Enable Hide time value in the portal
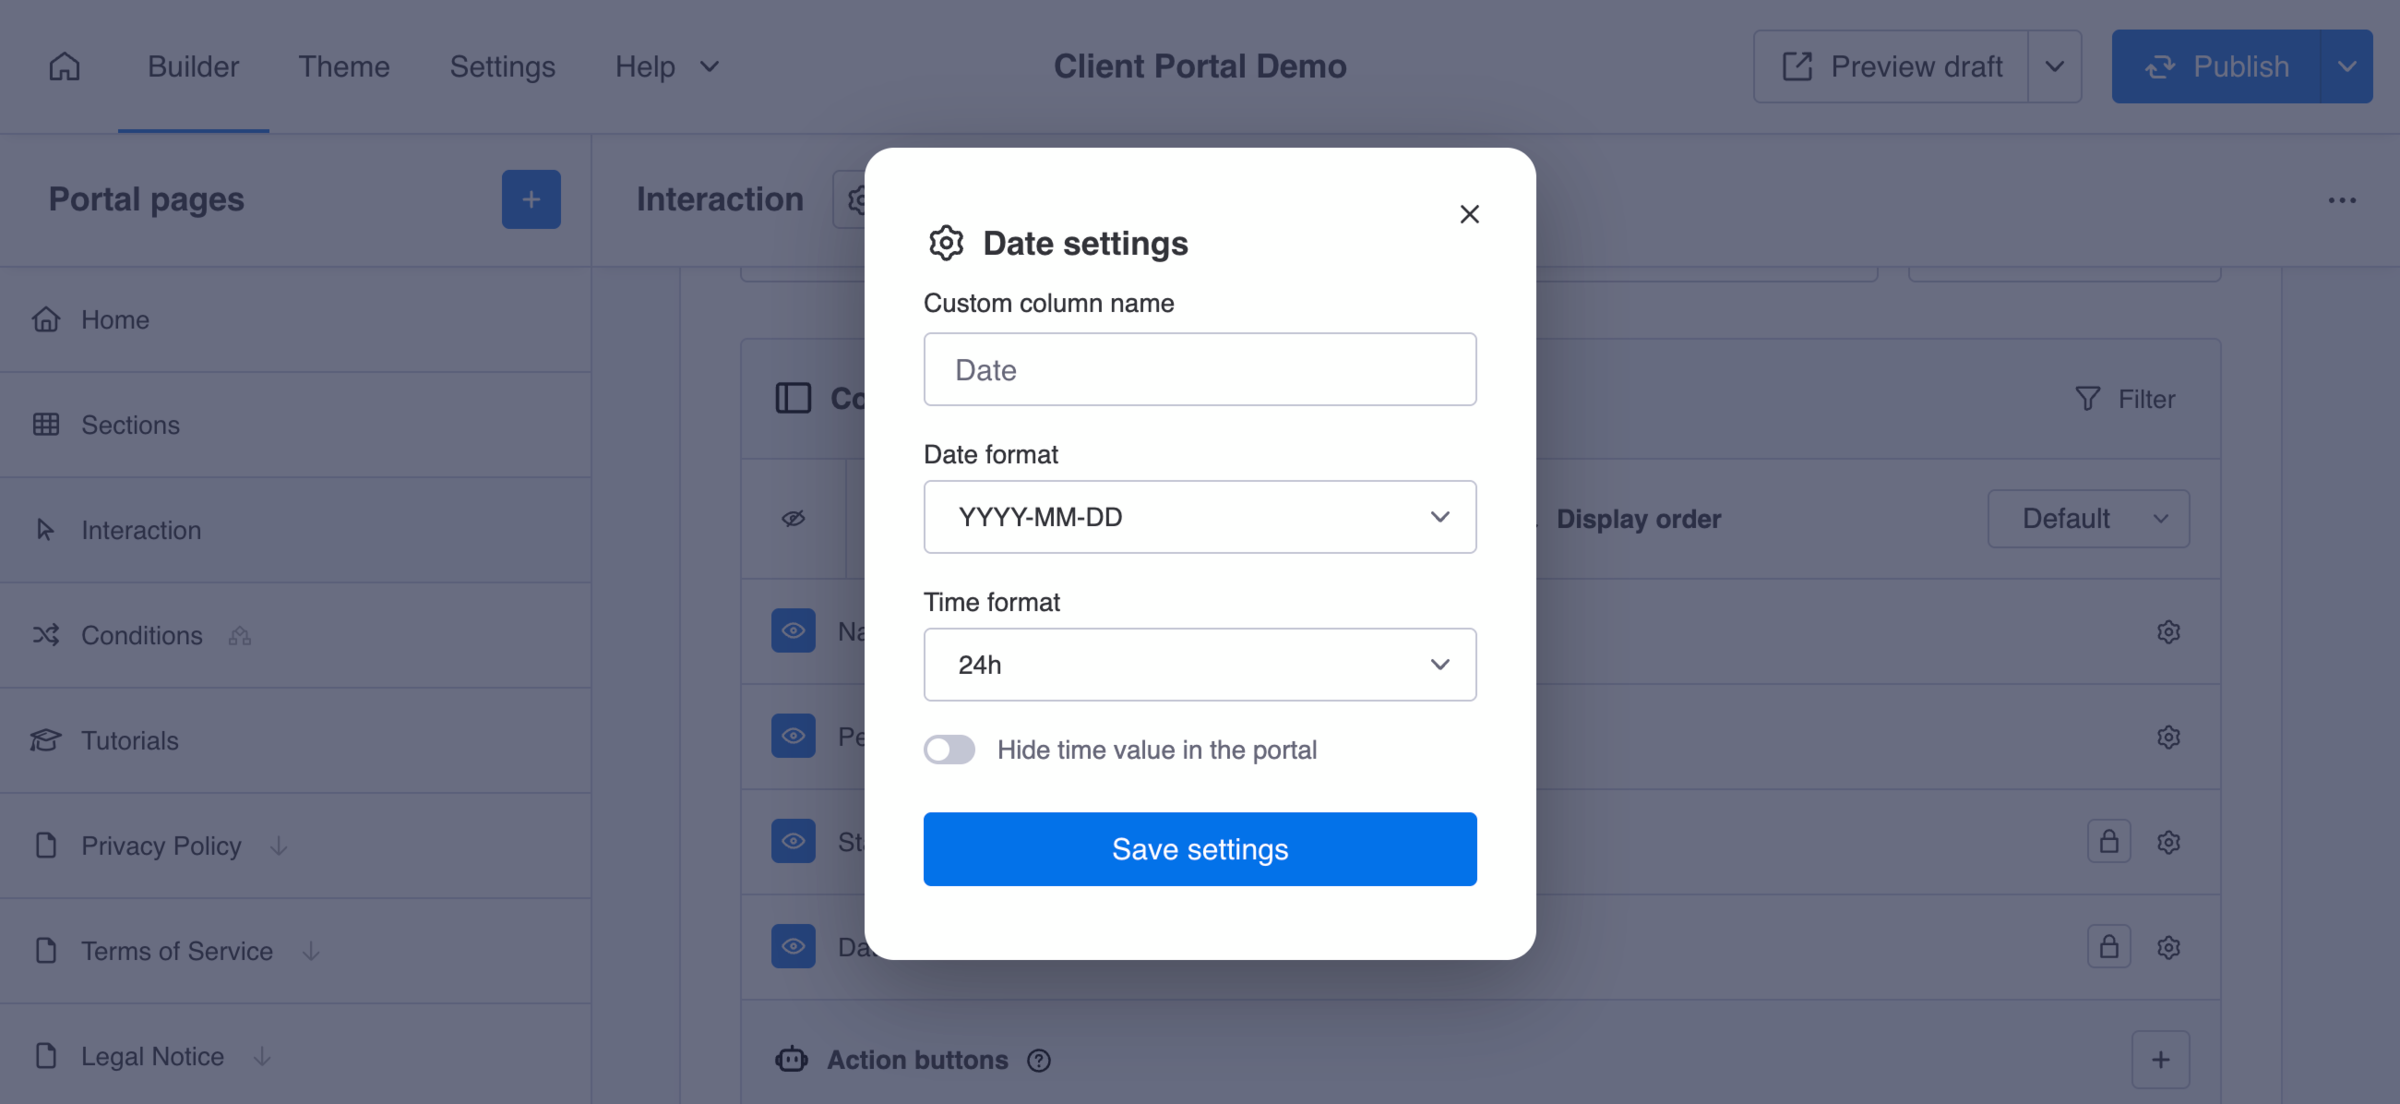Screen dimensions: 2400x1104 [949, 750]
